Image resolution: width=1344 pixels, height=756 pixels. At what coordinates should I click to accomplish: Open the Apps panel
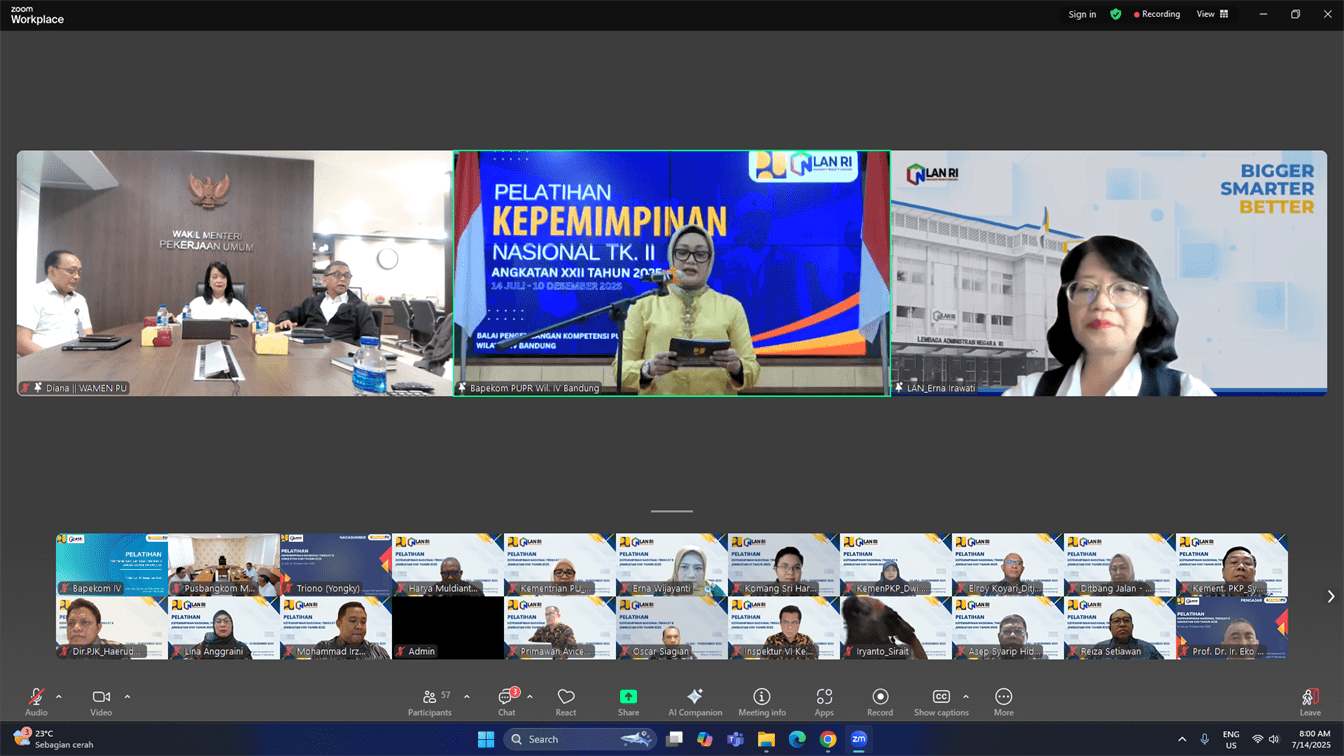coord(824,702)
